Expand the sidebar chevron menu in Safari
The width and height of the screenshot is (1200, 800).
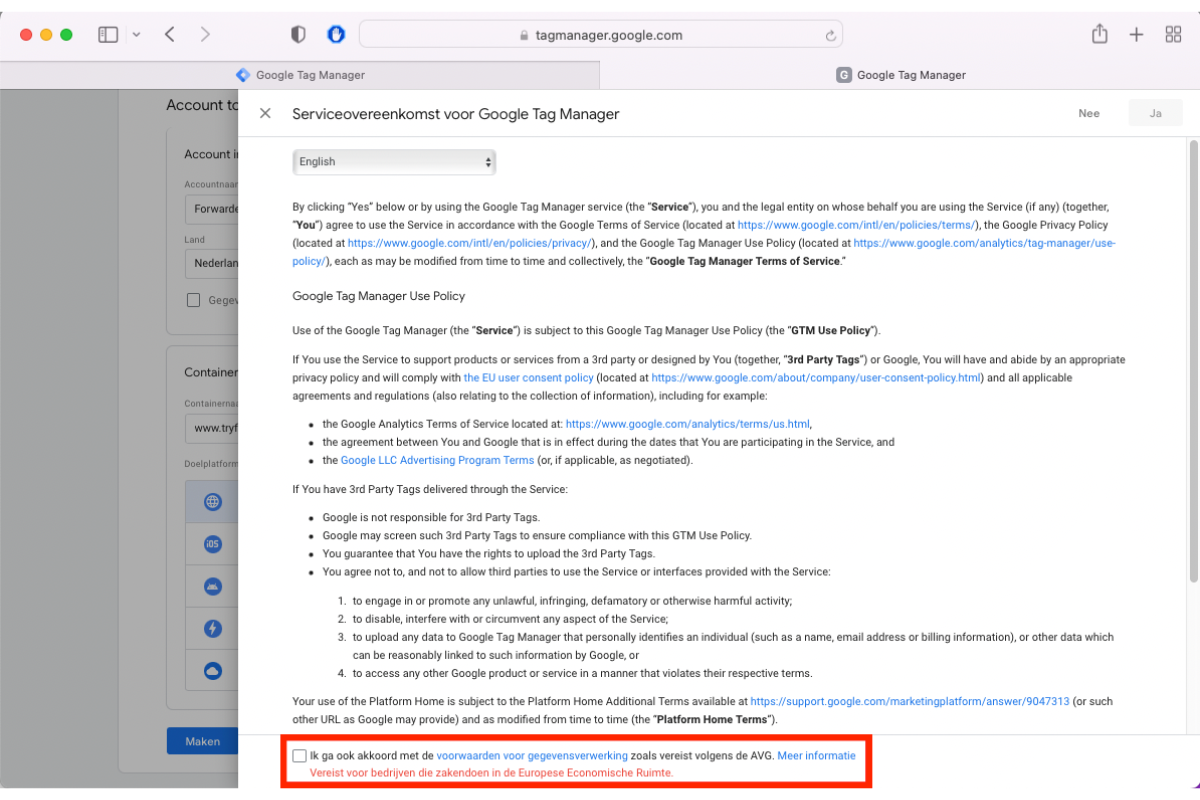[x=136, y=35]
